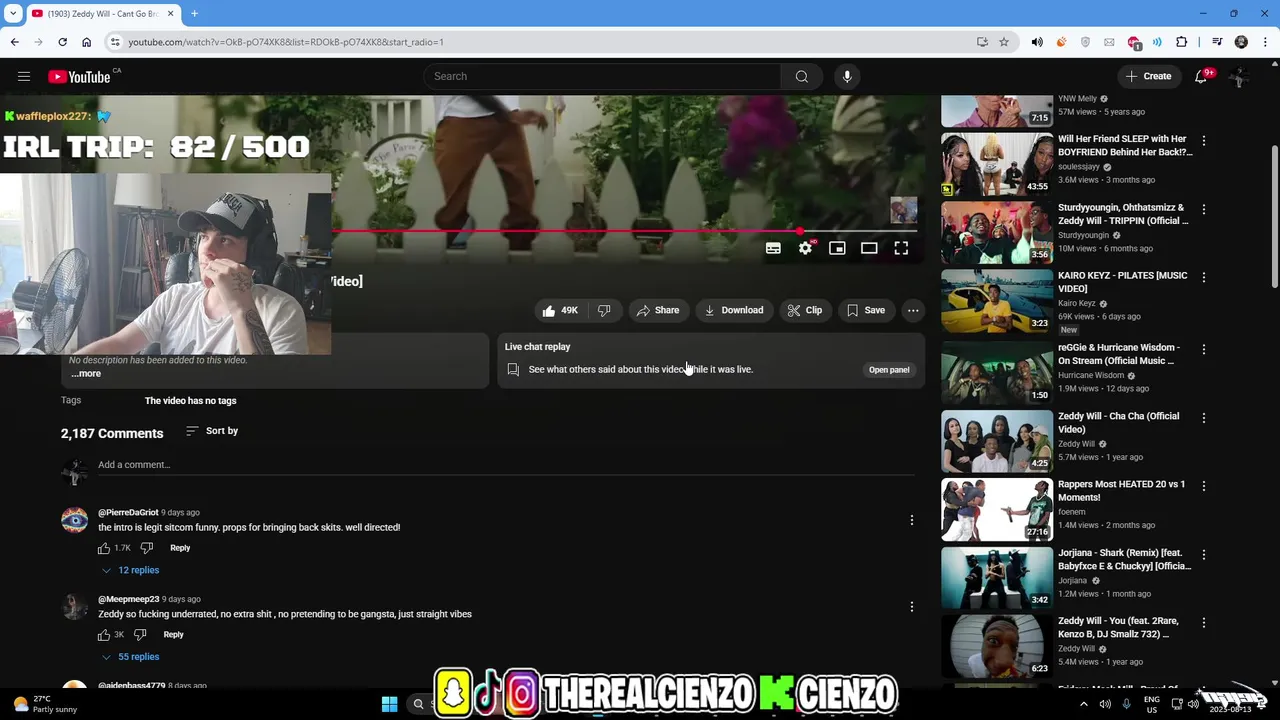The width and height of the screenshot is (1280, 720).
Task: Play the KAIRO KEYZ - PILATES thumbnail
Action: coord(996,300)
